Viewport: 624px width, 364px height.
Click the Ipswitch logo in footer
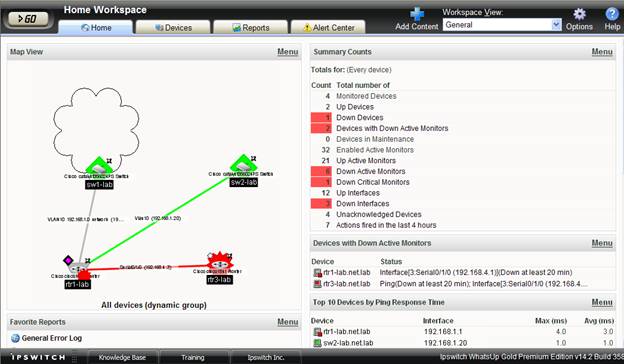coord(38,357)
